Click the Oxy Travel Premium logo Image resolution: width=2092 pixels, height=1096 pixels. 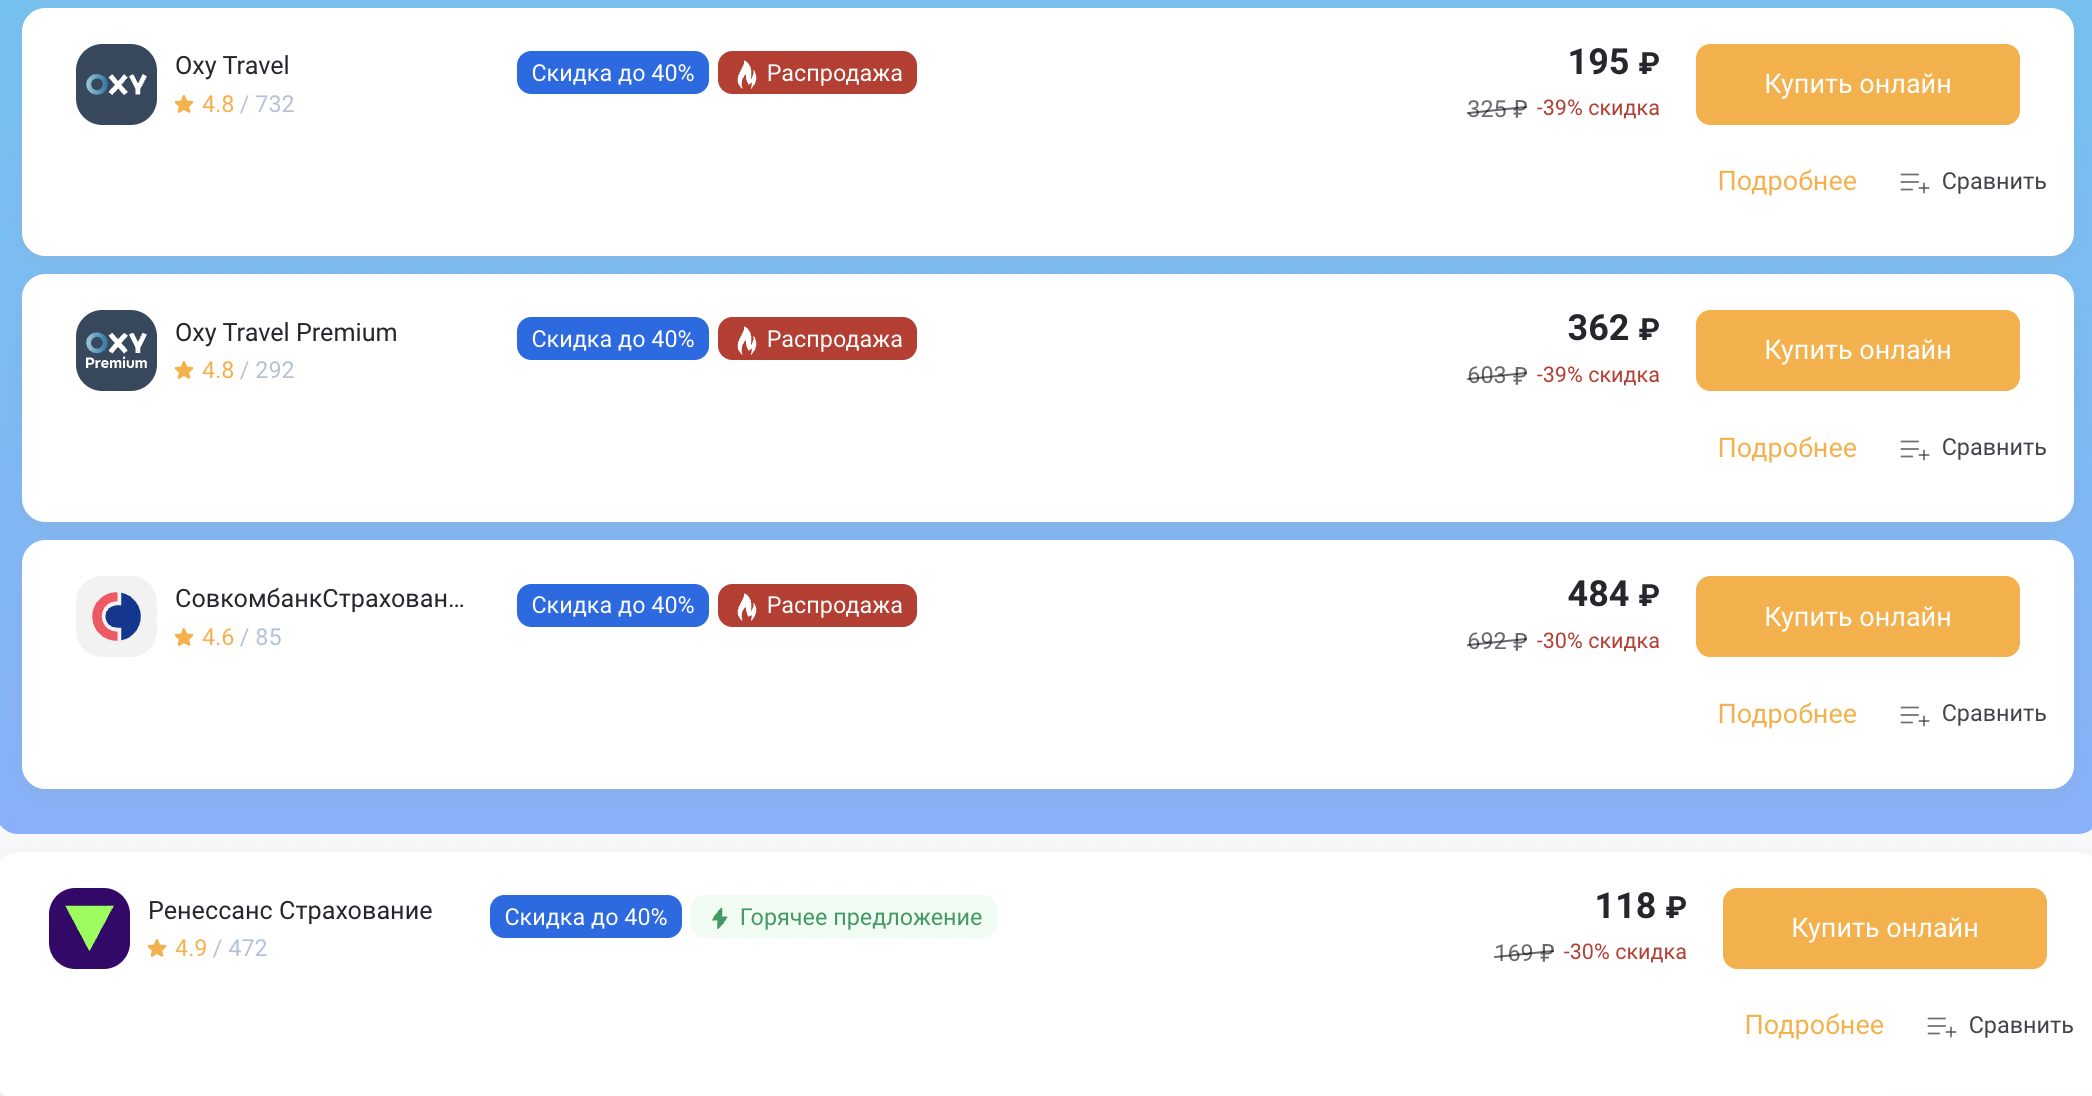click(116, 350)
